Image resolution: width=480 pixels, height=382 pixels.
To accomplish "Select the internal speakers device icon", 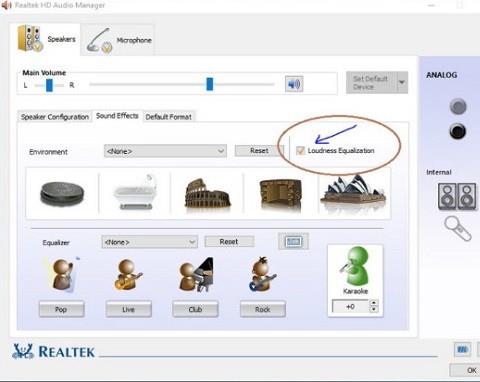I will click(457, 196).
